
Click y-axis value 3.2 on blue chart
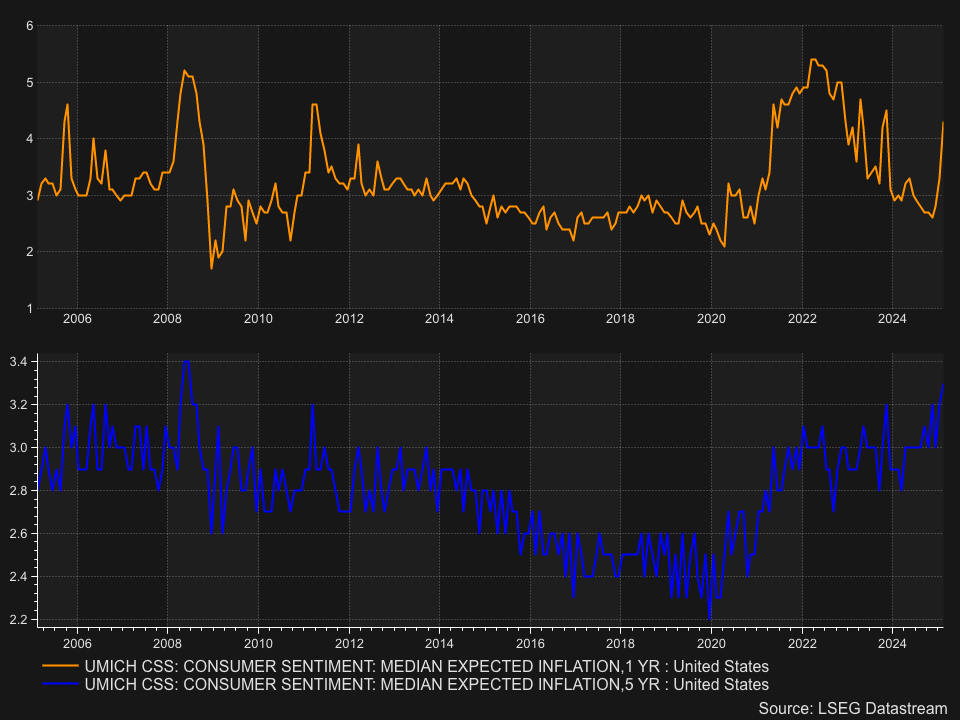pos(19,405)
